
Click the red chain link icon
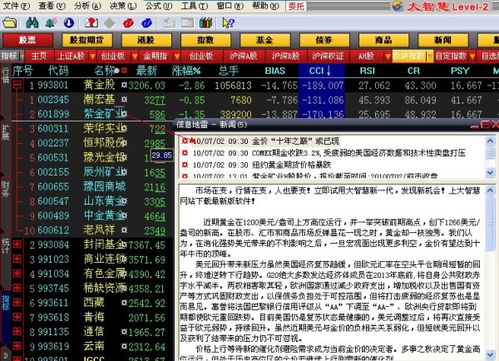[128, 23]
